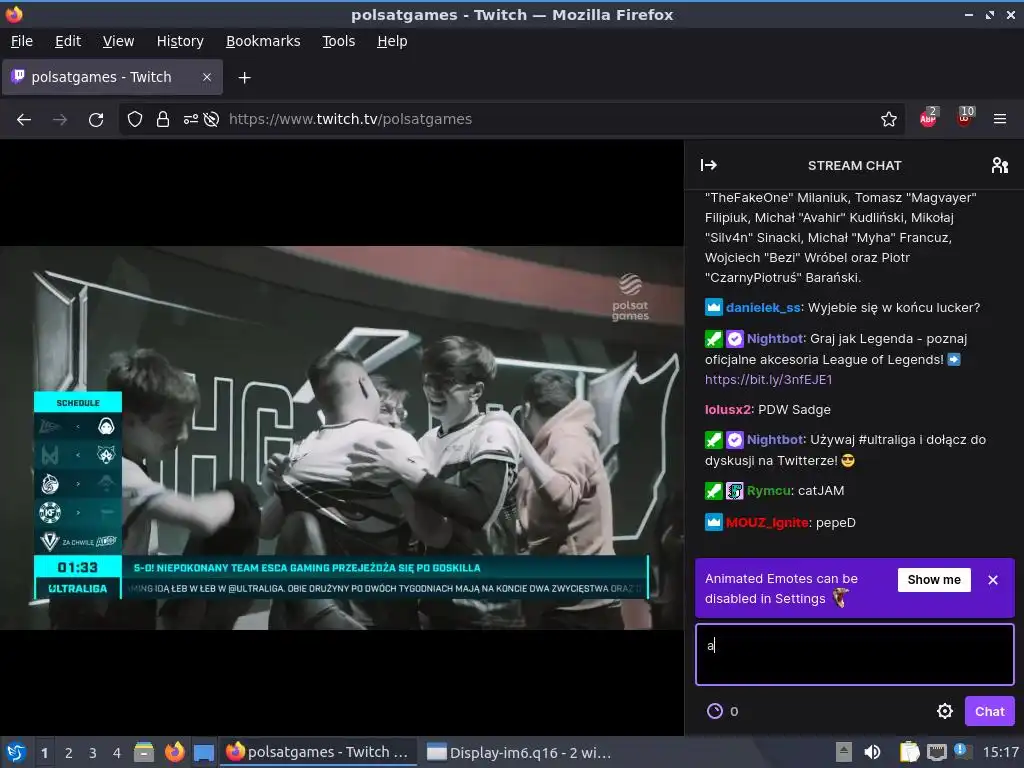Dismiss the Animated Emotes notice
The height and width of the screenshot is (768, 1024).
(993, 580)
